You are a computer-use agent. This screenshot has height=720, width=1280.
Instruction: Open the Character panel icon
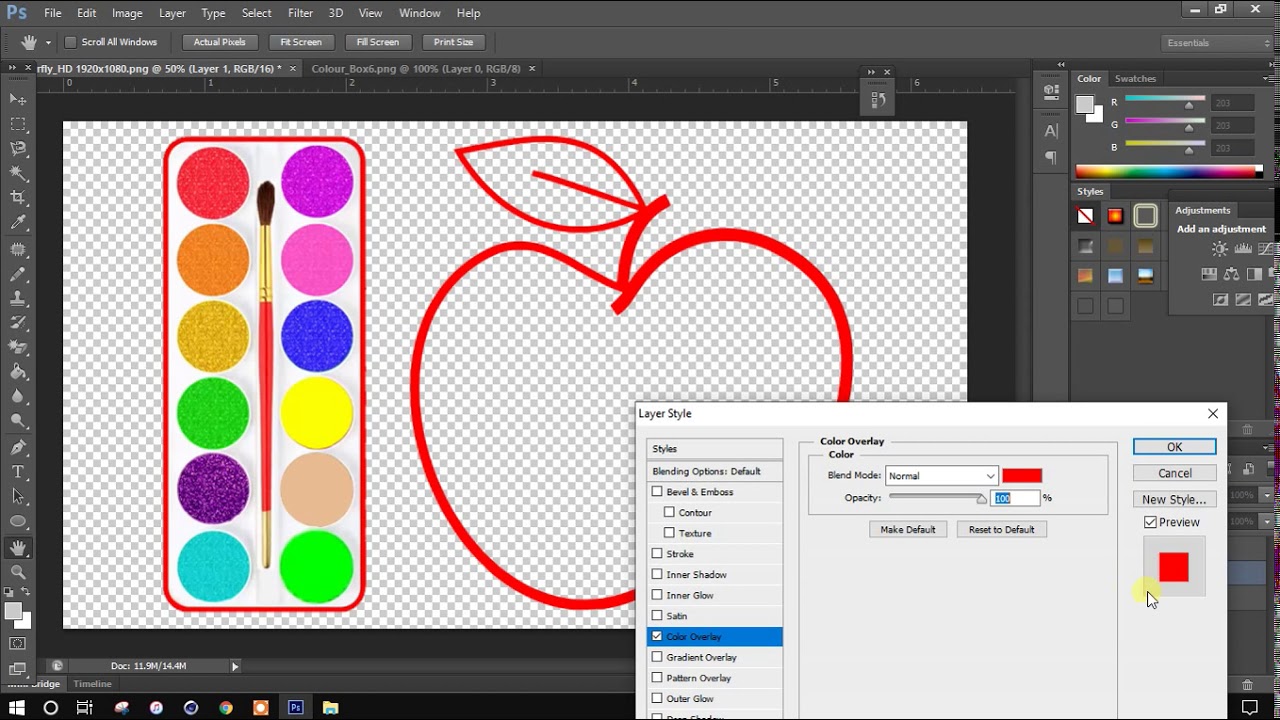coord(1051,131)
